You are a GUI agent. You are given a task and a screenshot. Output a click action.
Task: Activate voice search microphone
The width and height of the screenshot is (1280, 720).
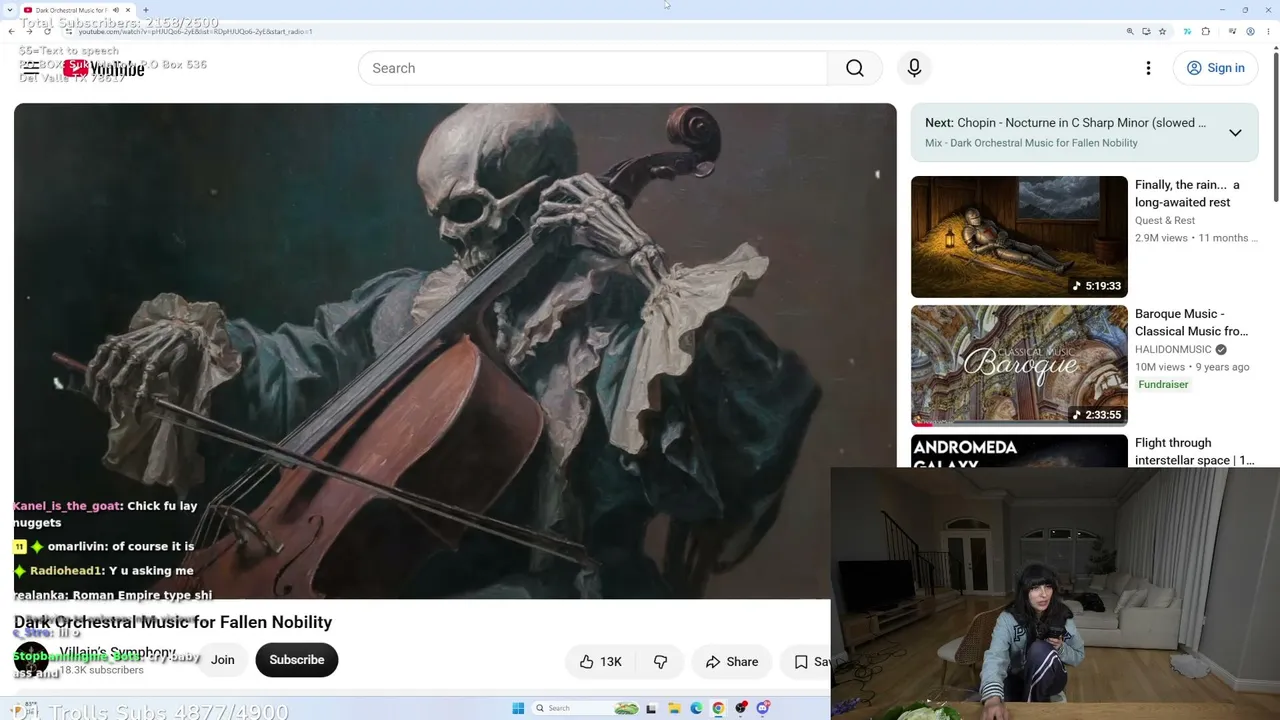coord(914,68)
